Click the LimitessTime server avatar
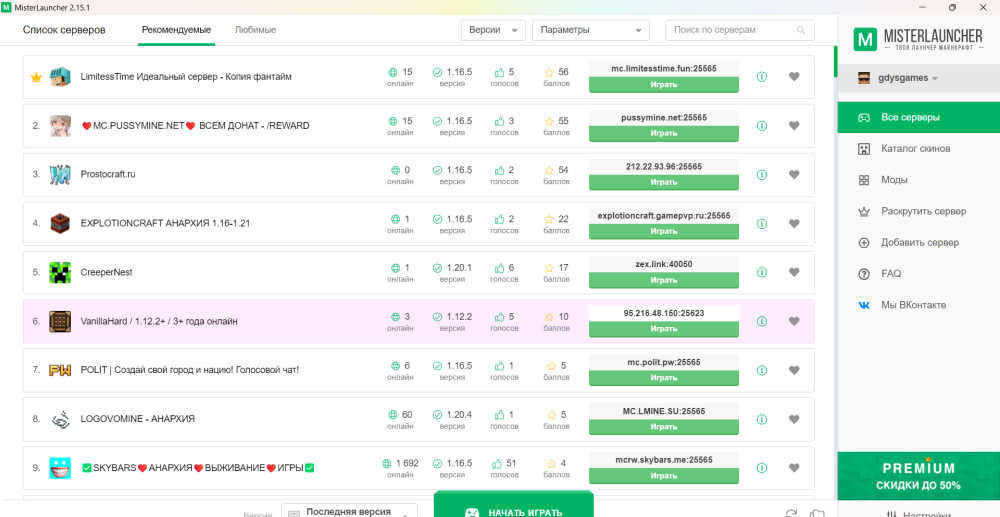Viewport: 1000px width, 517px height. (60, 76)
